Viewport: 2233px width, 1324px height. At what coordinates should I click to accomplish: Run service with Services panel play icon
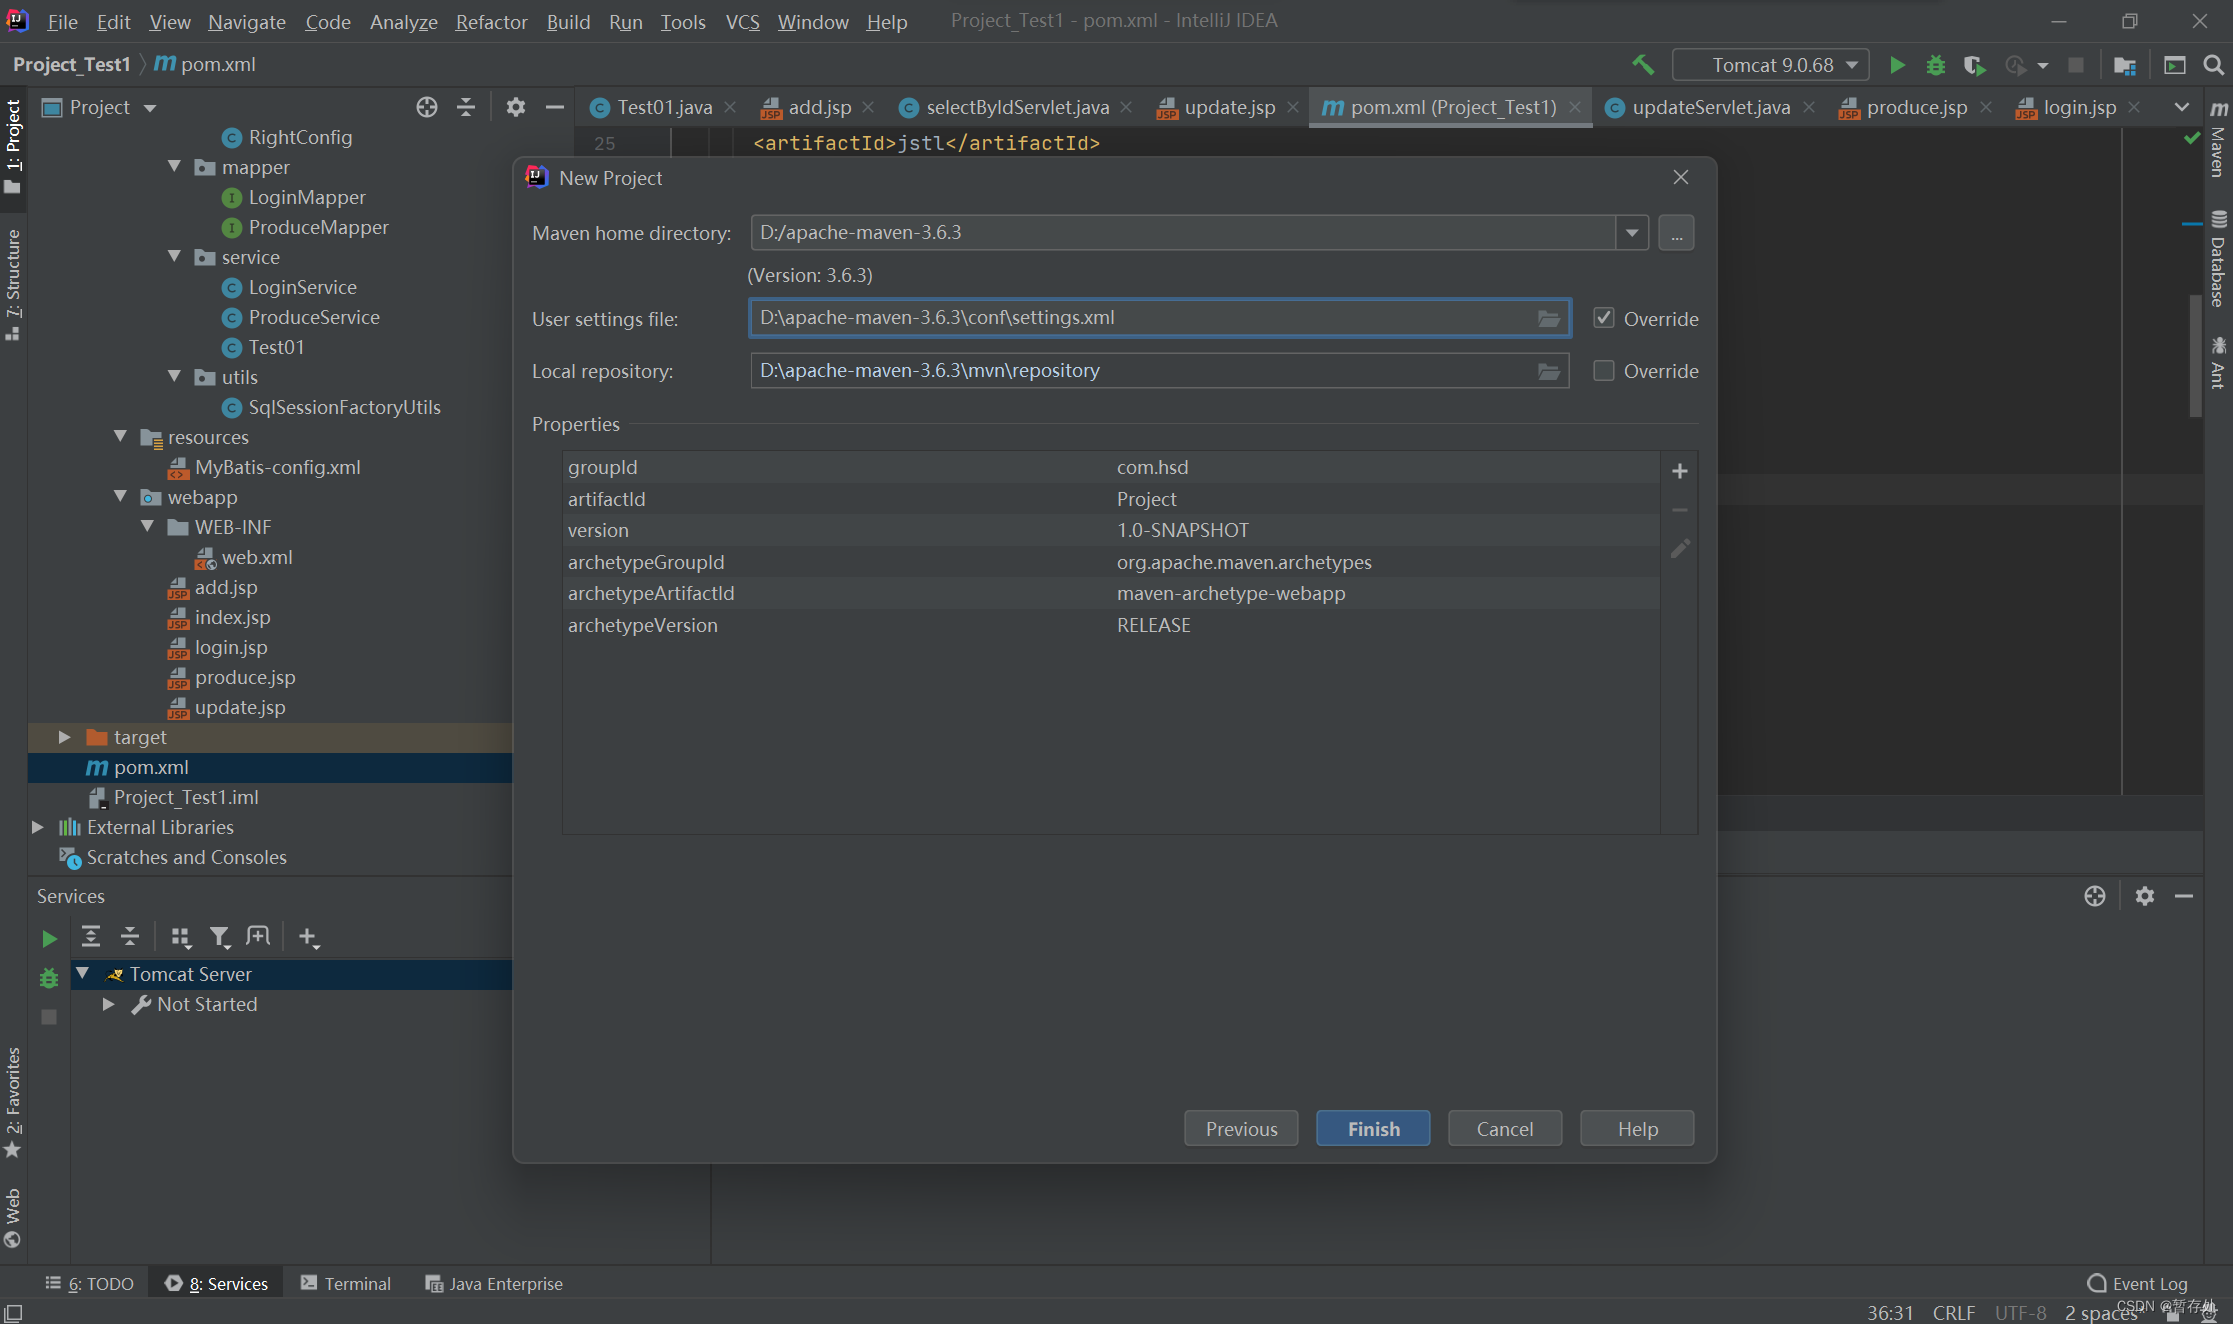(48, 938)
